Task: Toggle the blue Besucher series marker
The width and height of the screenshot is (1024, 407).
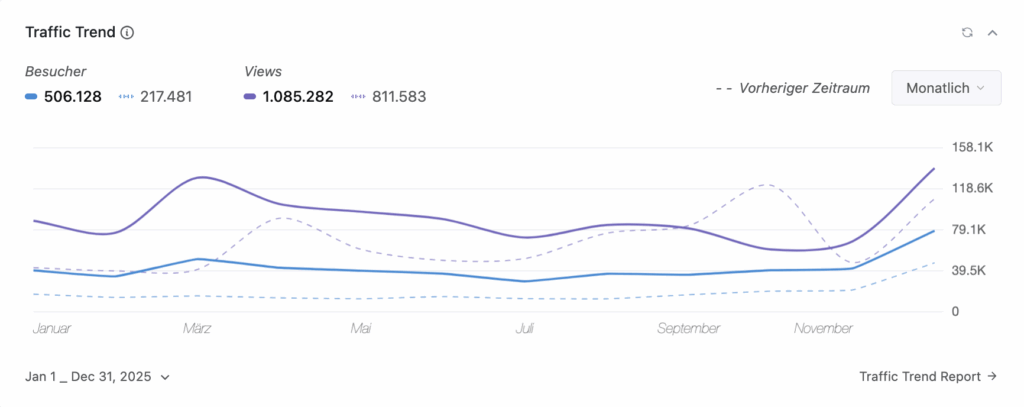Action: (x=31, y=97)
